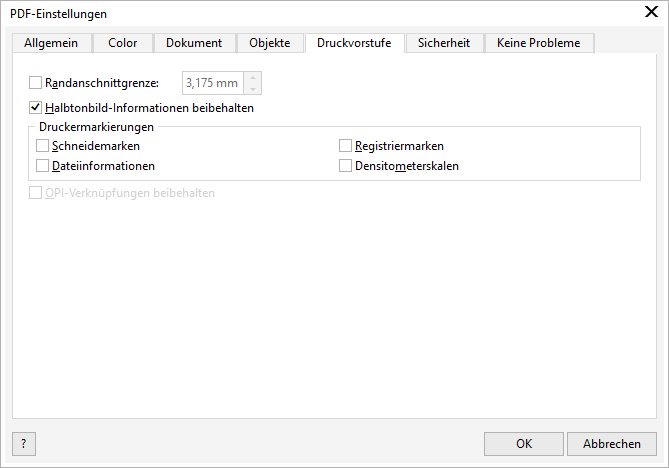Open the Dokument tab
The width and height of the screenshot is (669, 468).
click(x=194, y=43)
